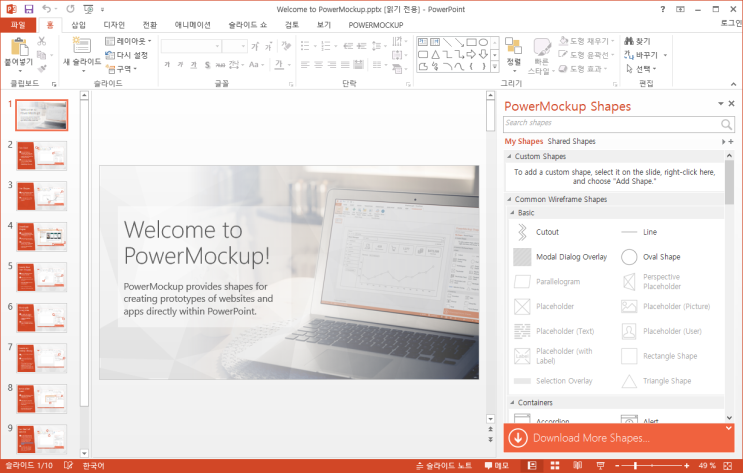Click the fit slide to window icon

click(728, 465)
